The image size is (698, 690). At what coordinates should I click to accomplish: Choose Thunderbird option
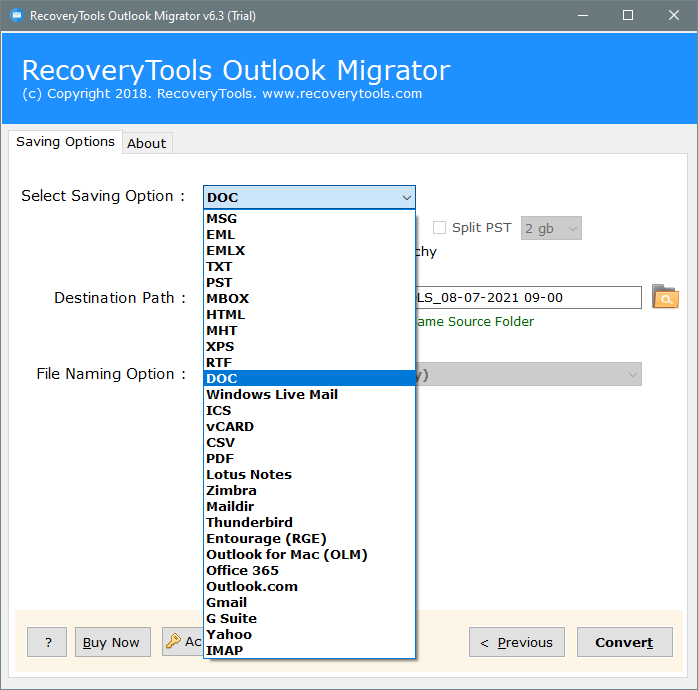[x=309, y=523]
